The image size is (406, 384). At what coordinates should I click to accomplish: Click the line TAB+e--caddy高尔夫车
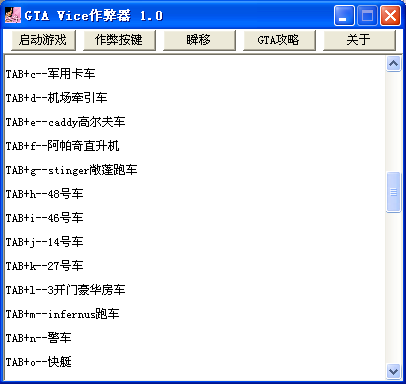tap(65, 122)
